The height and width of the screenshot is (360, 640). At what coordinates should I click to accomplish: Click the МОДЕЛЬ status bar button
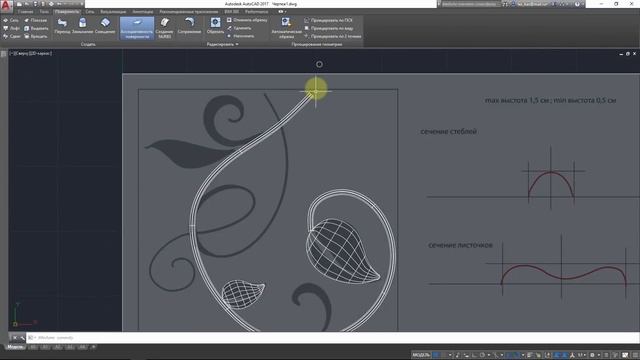click(x=421, y=355)
